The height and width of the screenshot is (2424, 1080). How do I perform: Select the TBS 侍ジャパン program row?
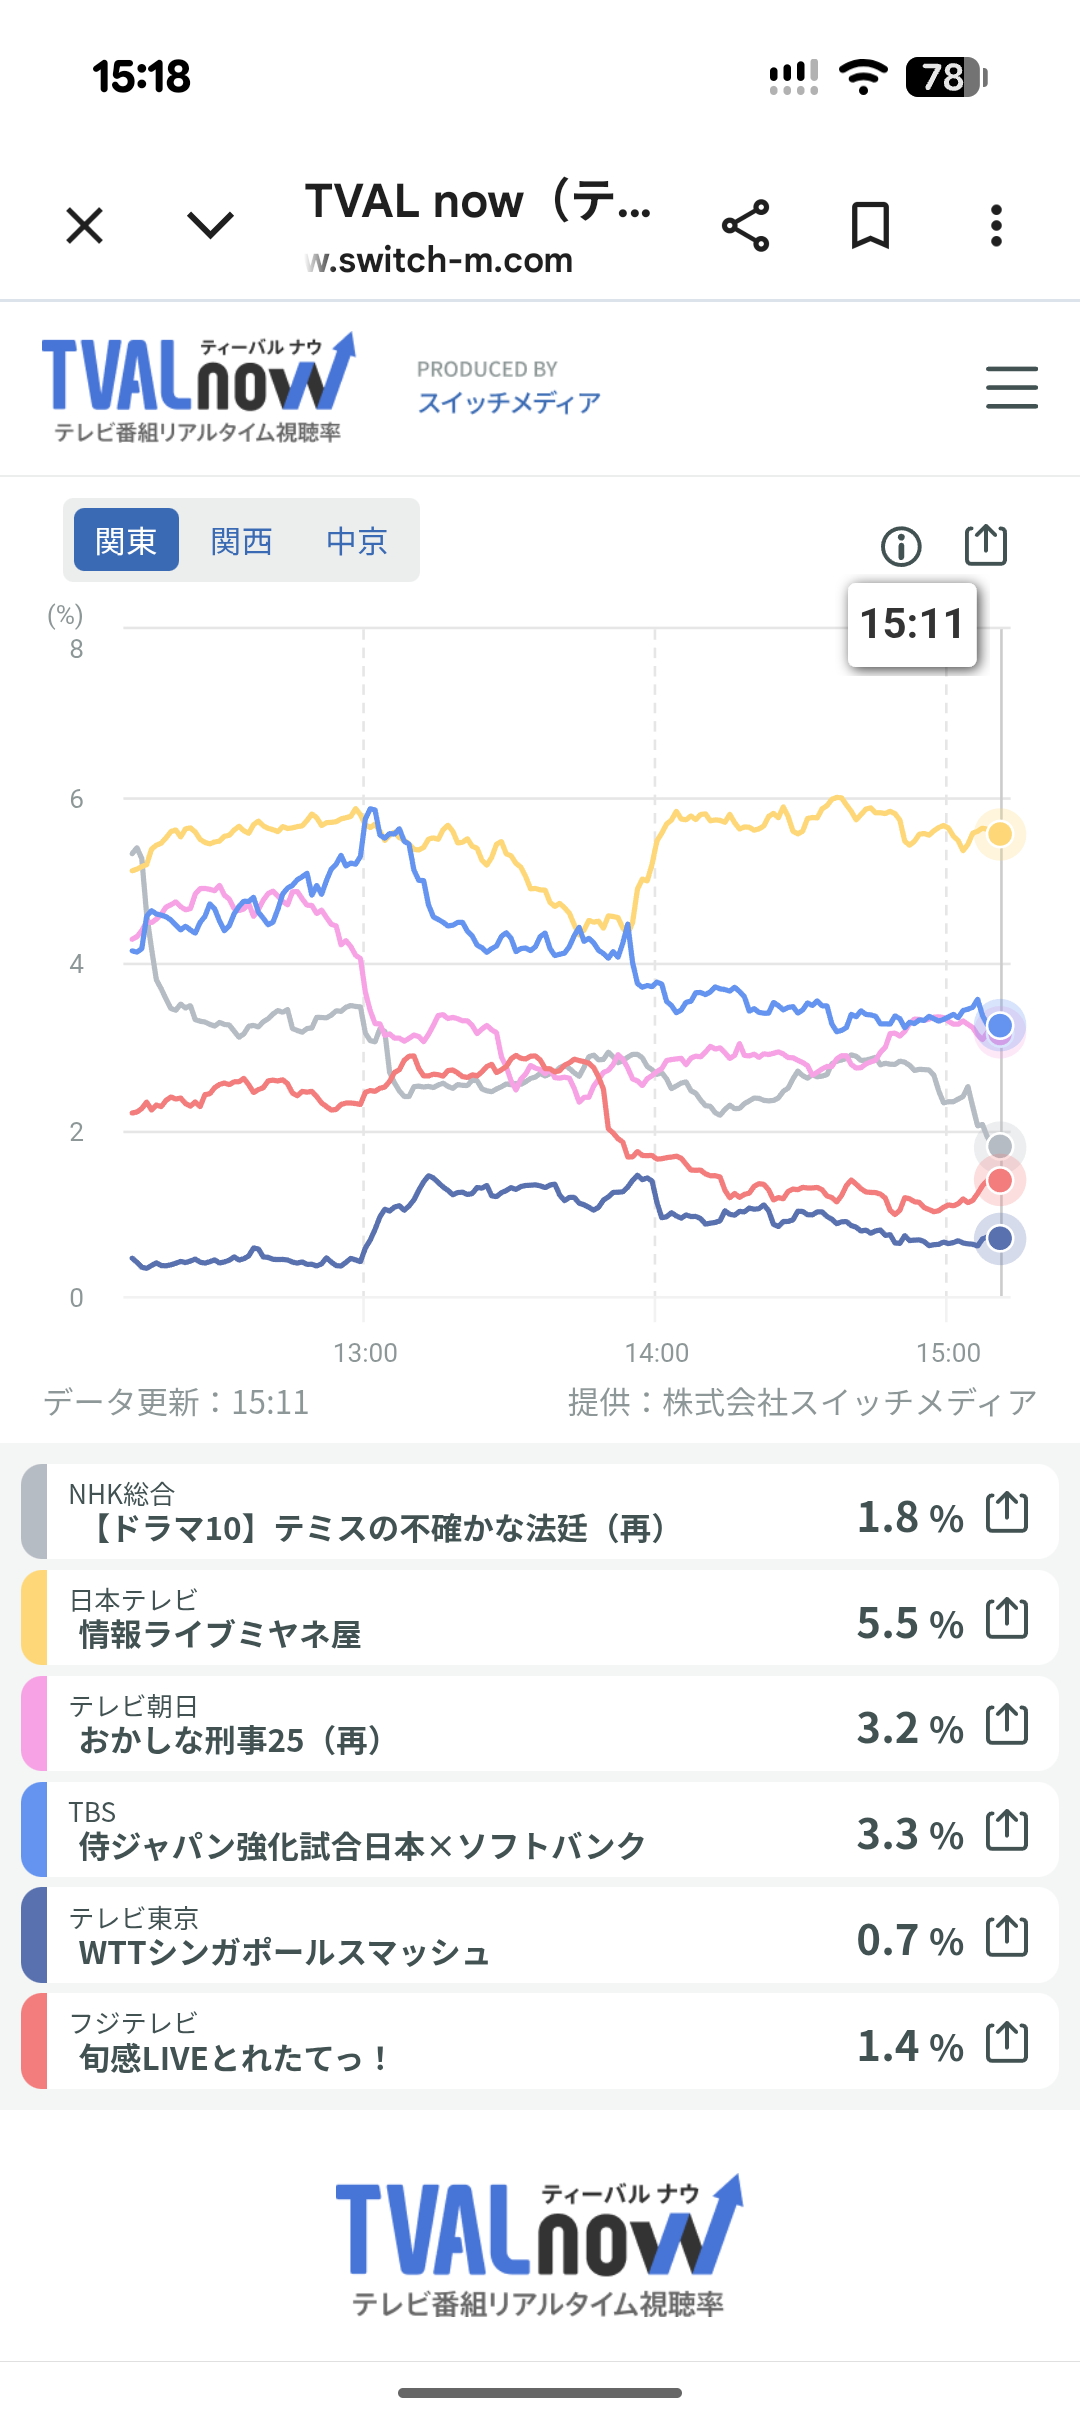coord(450,1829)
